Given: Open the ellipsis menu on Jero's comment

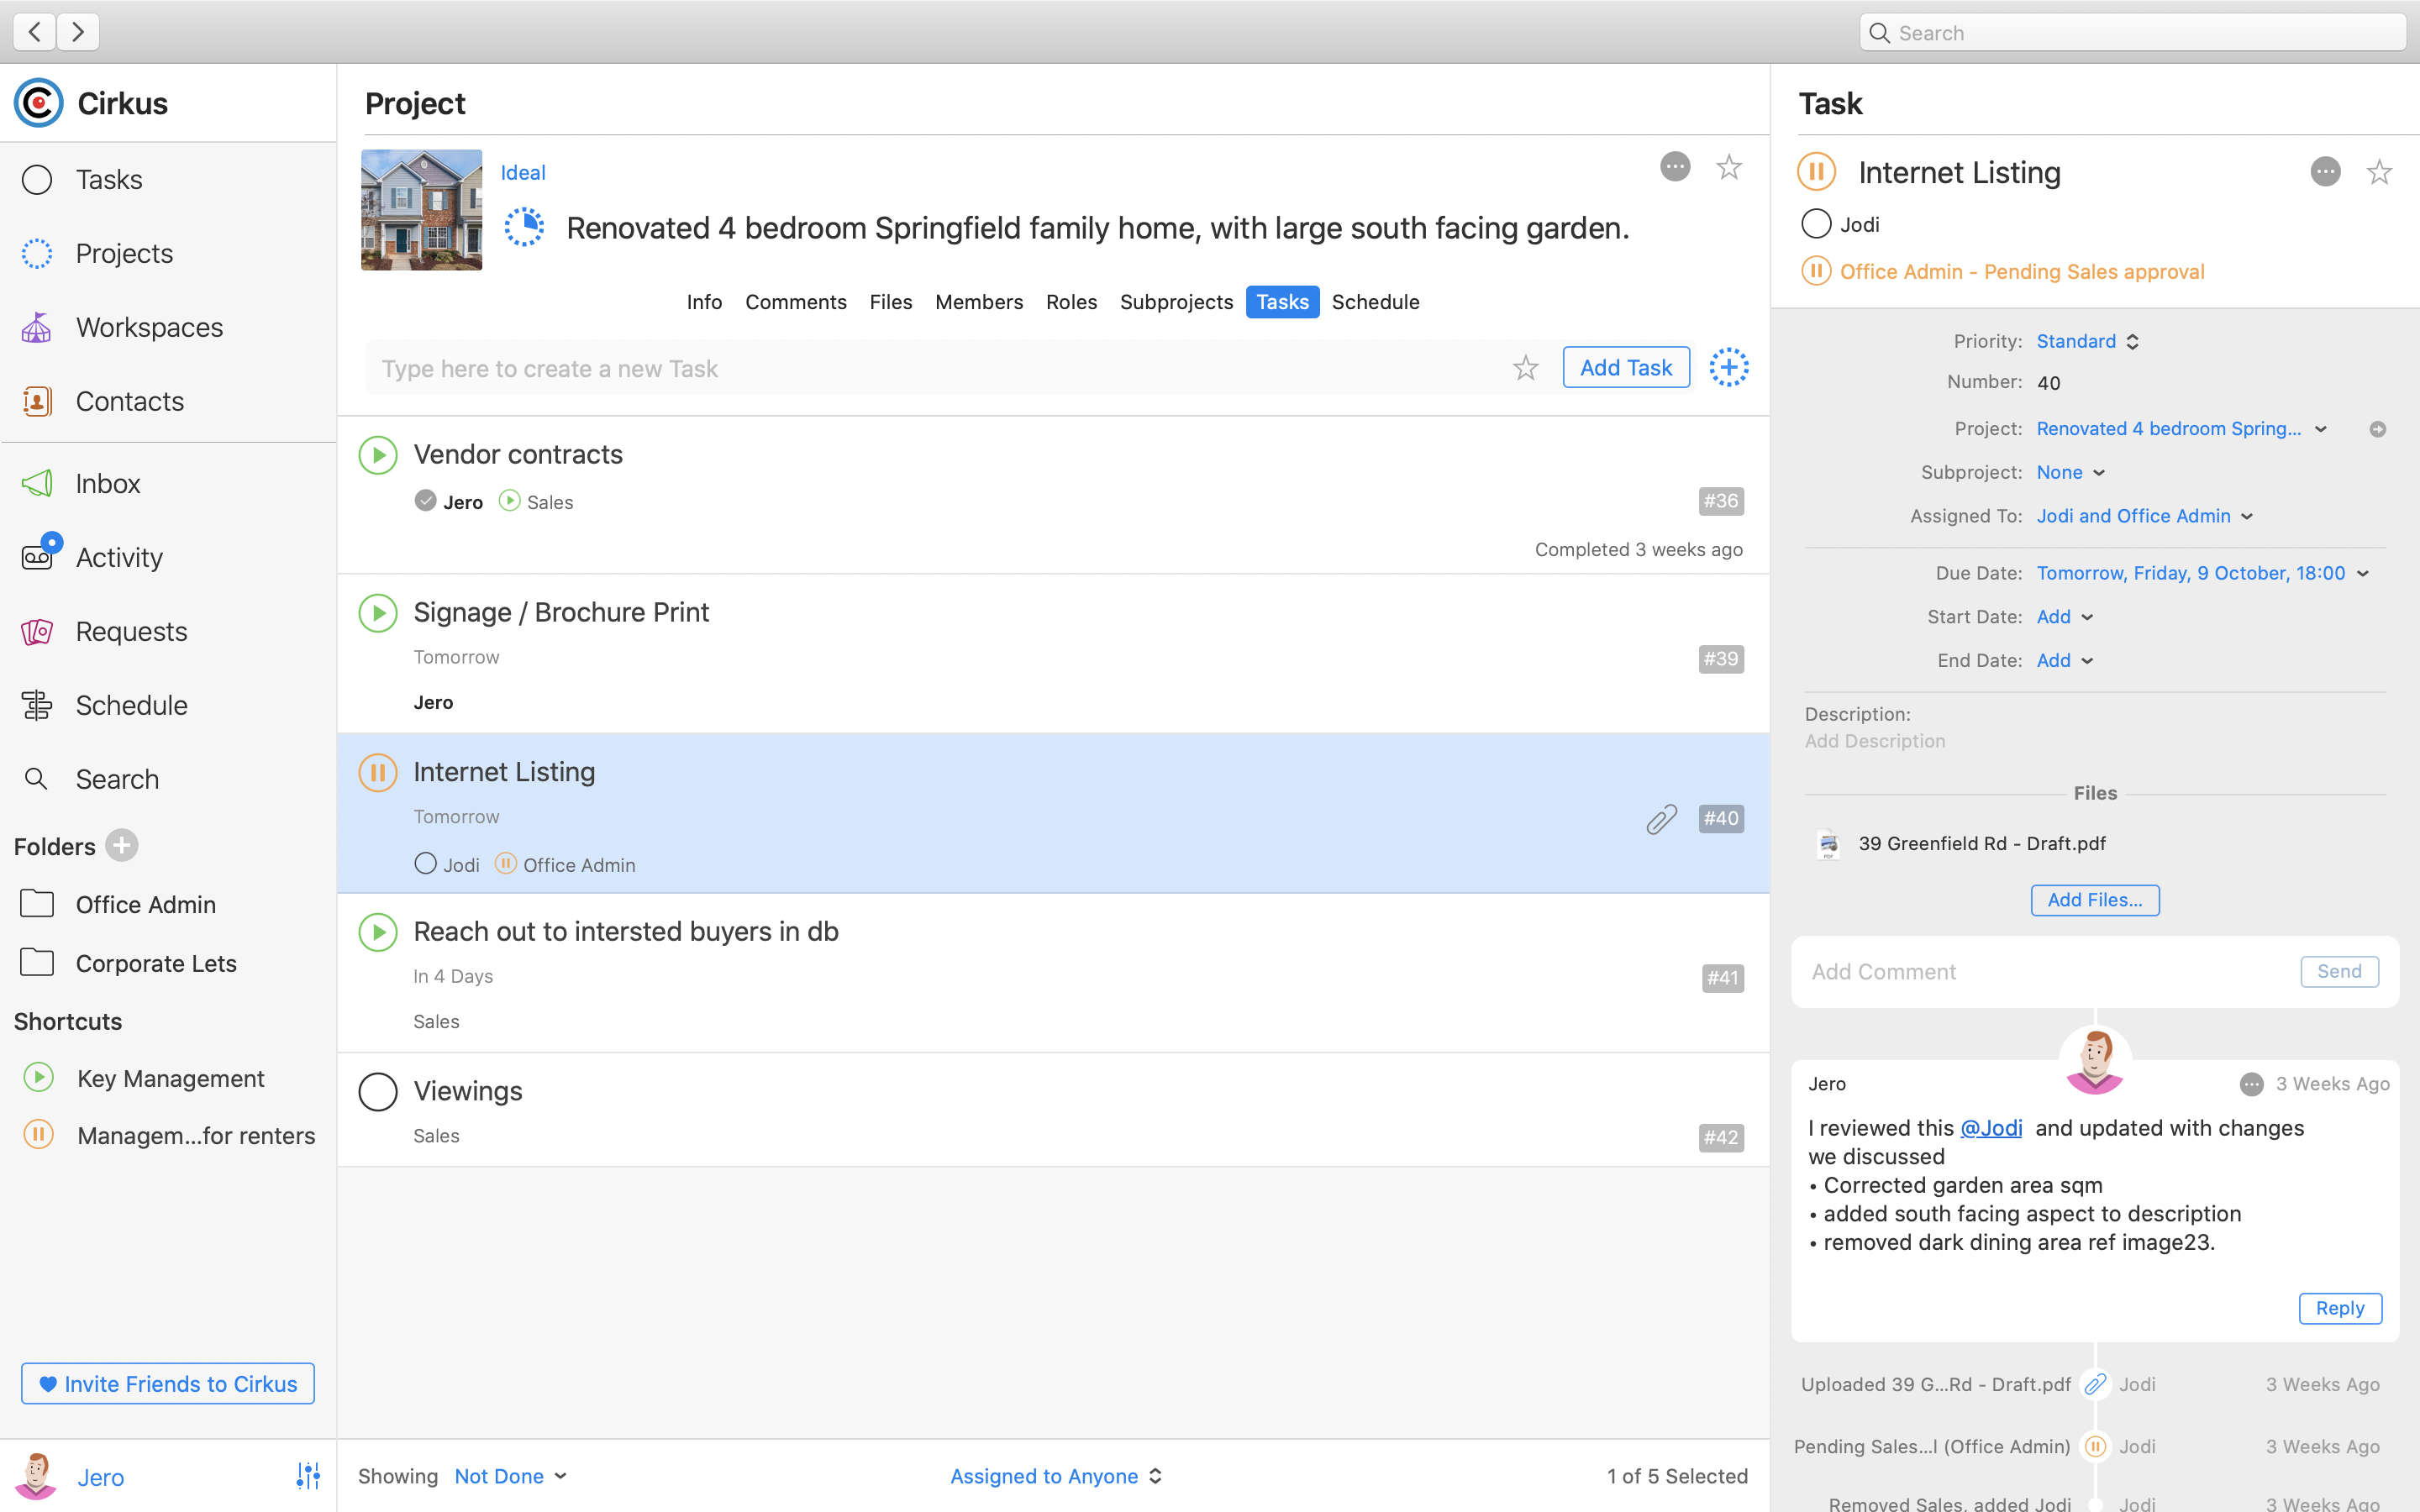Looking at the screenshot, I should tap(2251, 1084).
